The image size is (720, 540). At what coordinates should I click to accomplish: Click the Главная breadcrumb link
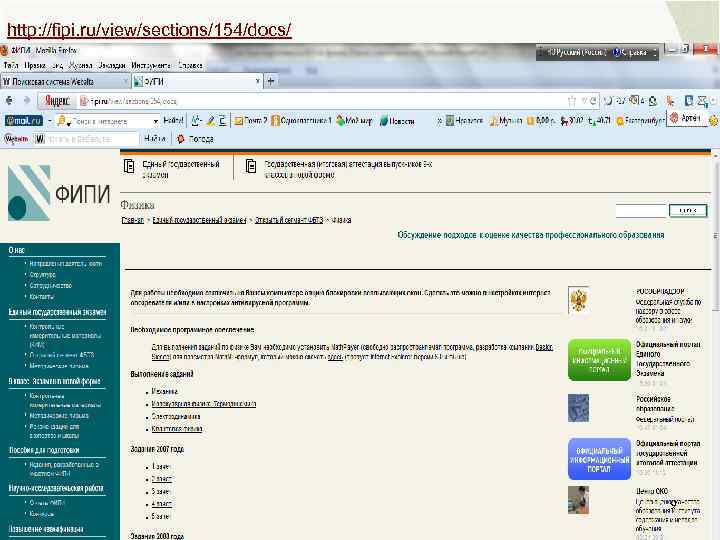point(133,220)
